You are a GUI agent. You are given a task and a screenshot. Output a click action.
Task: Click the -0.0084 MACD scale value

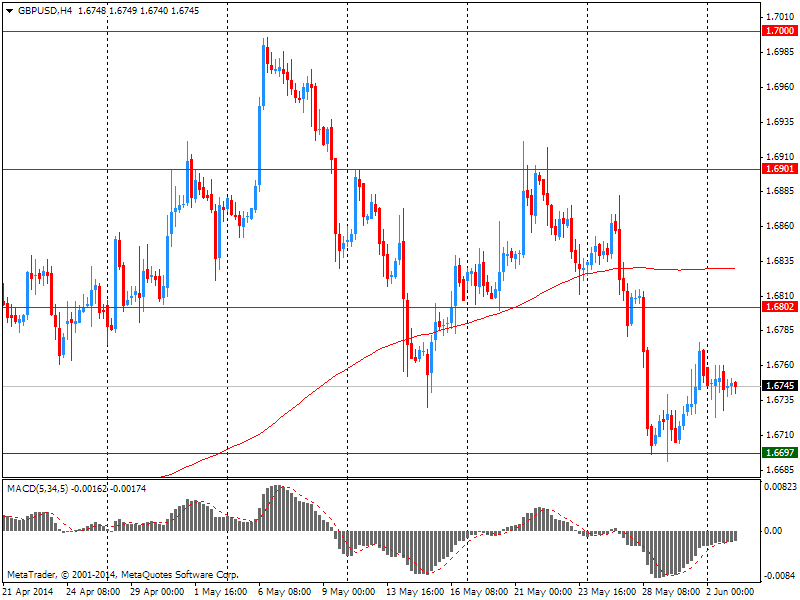click(779, 576)
